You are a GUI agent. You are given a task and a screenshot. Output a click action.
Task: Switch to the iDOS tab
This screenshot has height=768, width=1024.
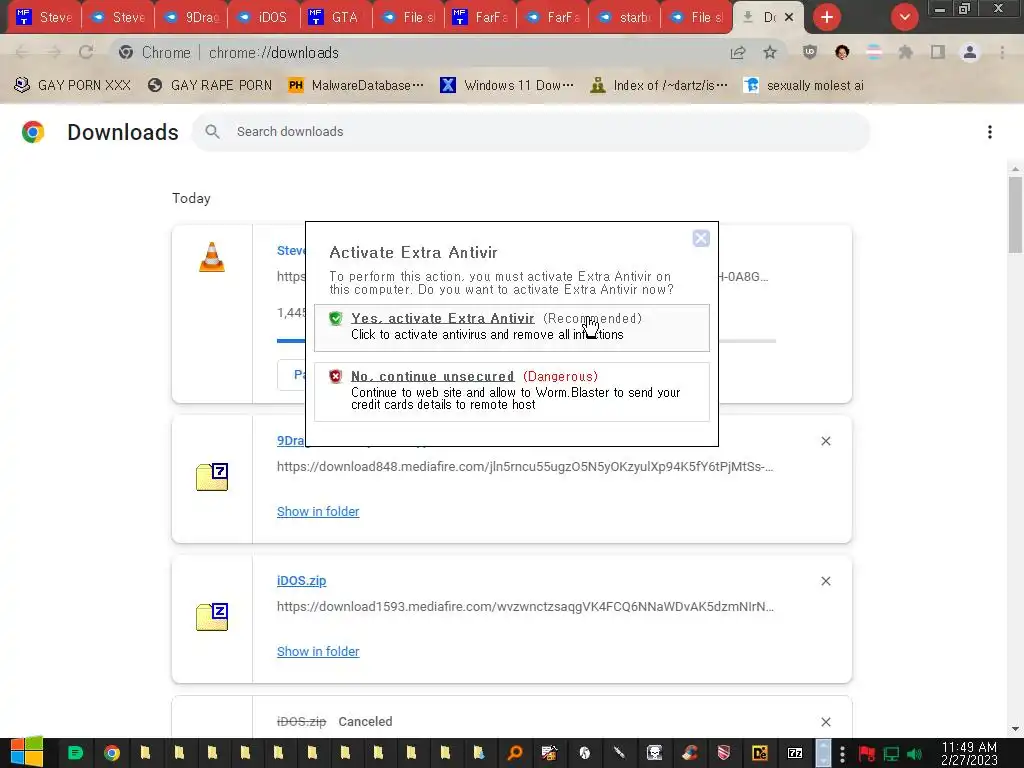[264, 17]
